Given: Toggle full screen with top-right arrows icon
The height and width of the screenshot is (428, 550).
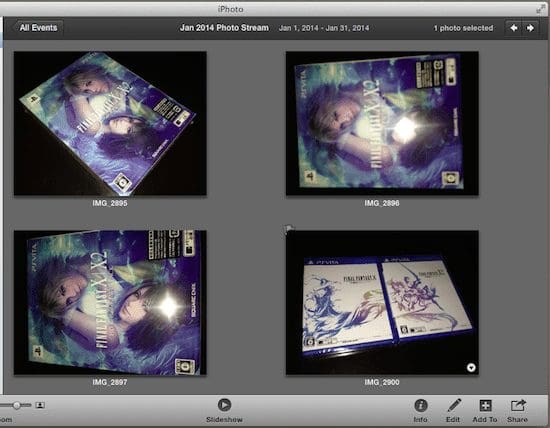Looking at the screenshot, I should [541, 9].
